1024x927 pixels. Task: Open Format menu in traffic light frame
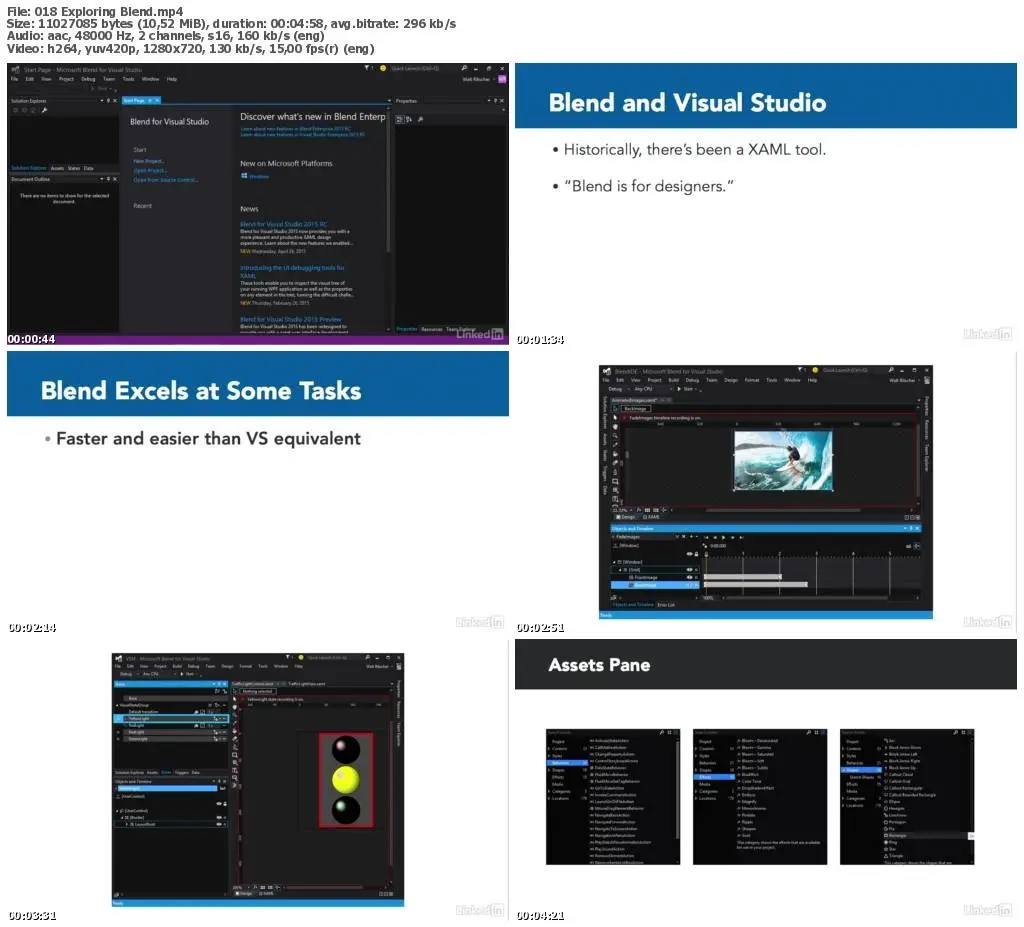pos(246,666)
